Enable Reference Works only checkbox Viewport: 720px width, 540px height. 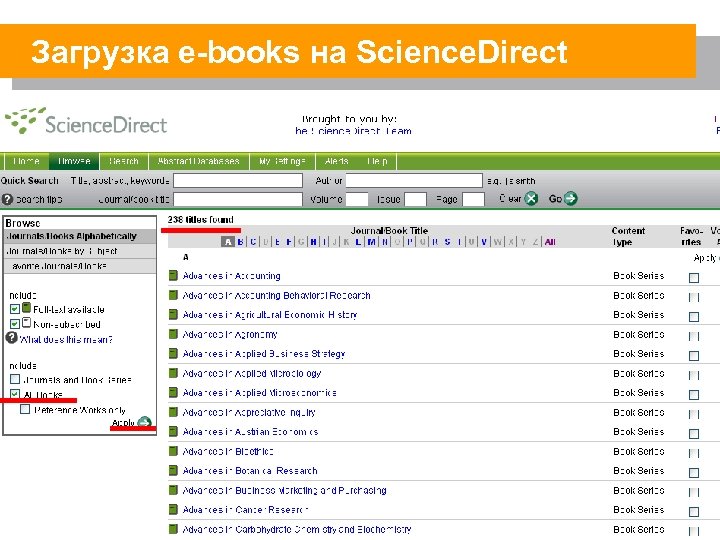[x=25, y=409]
